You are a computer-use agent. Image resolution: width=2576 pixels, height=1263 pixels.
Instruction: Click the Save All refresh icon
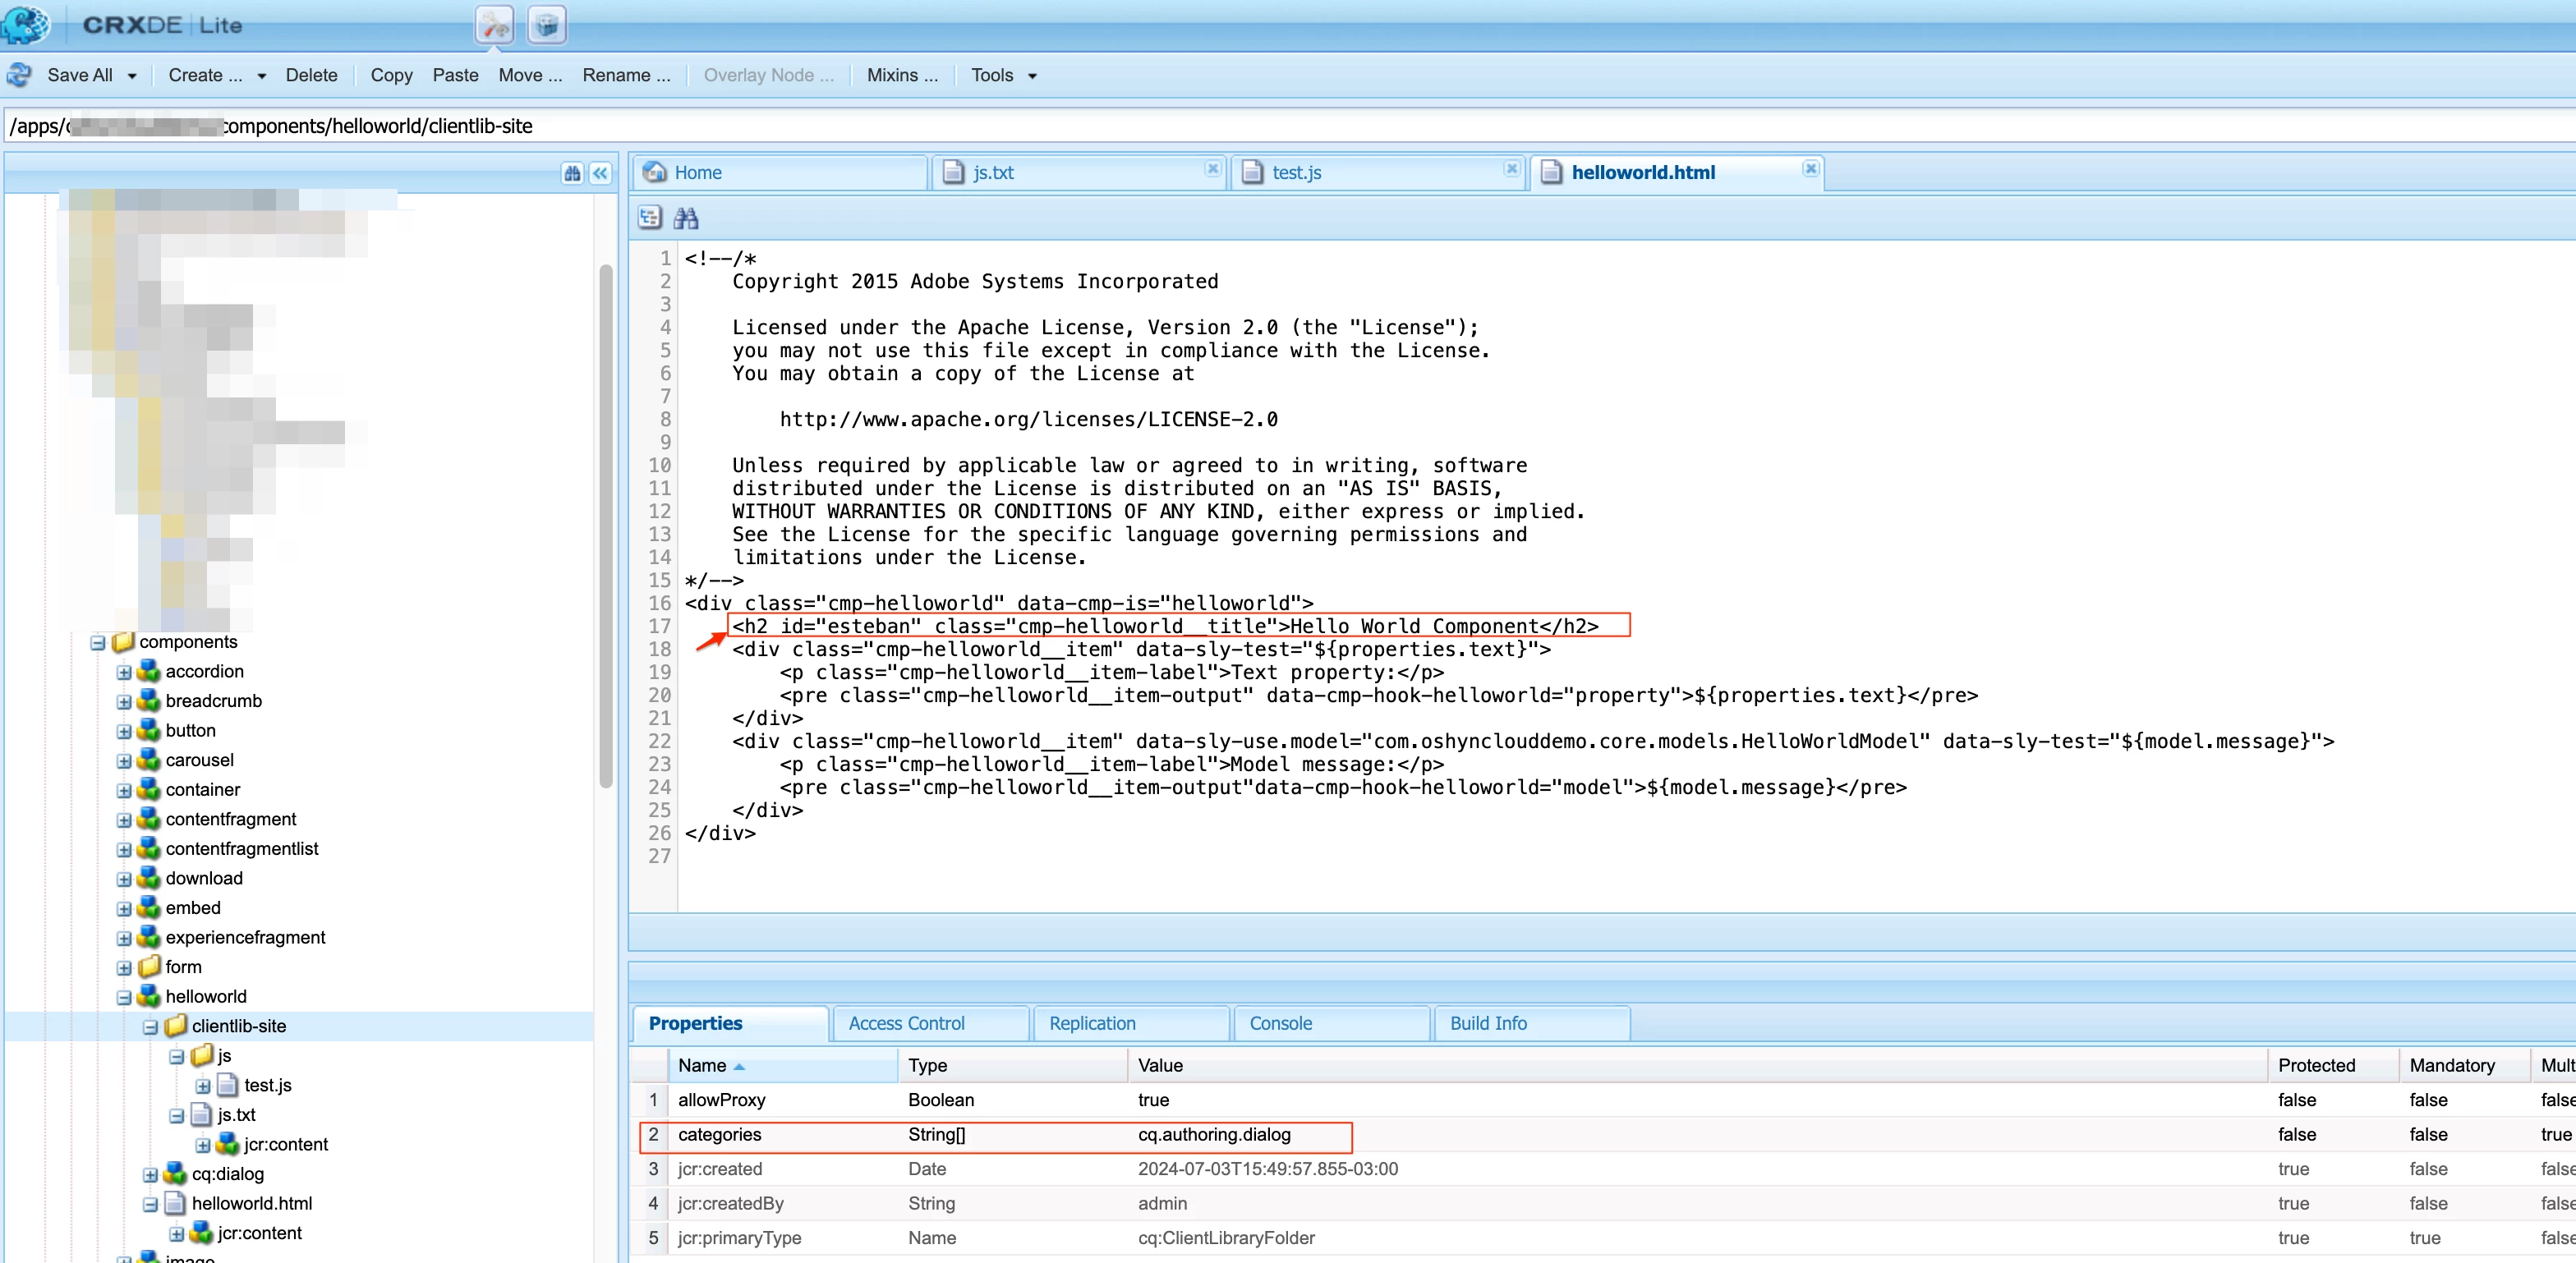tap(19, 75)
